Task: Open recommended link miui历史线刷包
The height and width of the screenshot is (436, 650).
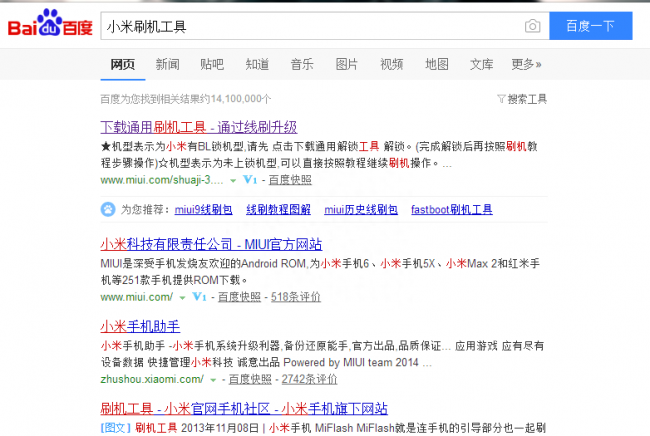Action: (361, 209)
